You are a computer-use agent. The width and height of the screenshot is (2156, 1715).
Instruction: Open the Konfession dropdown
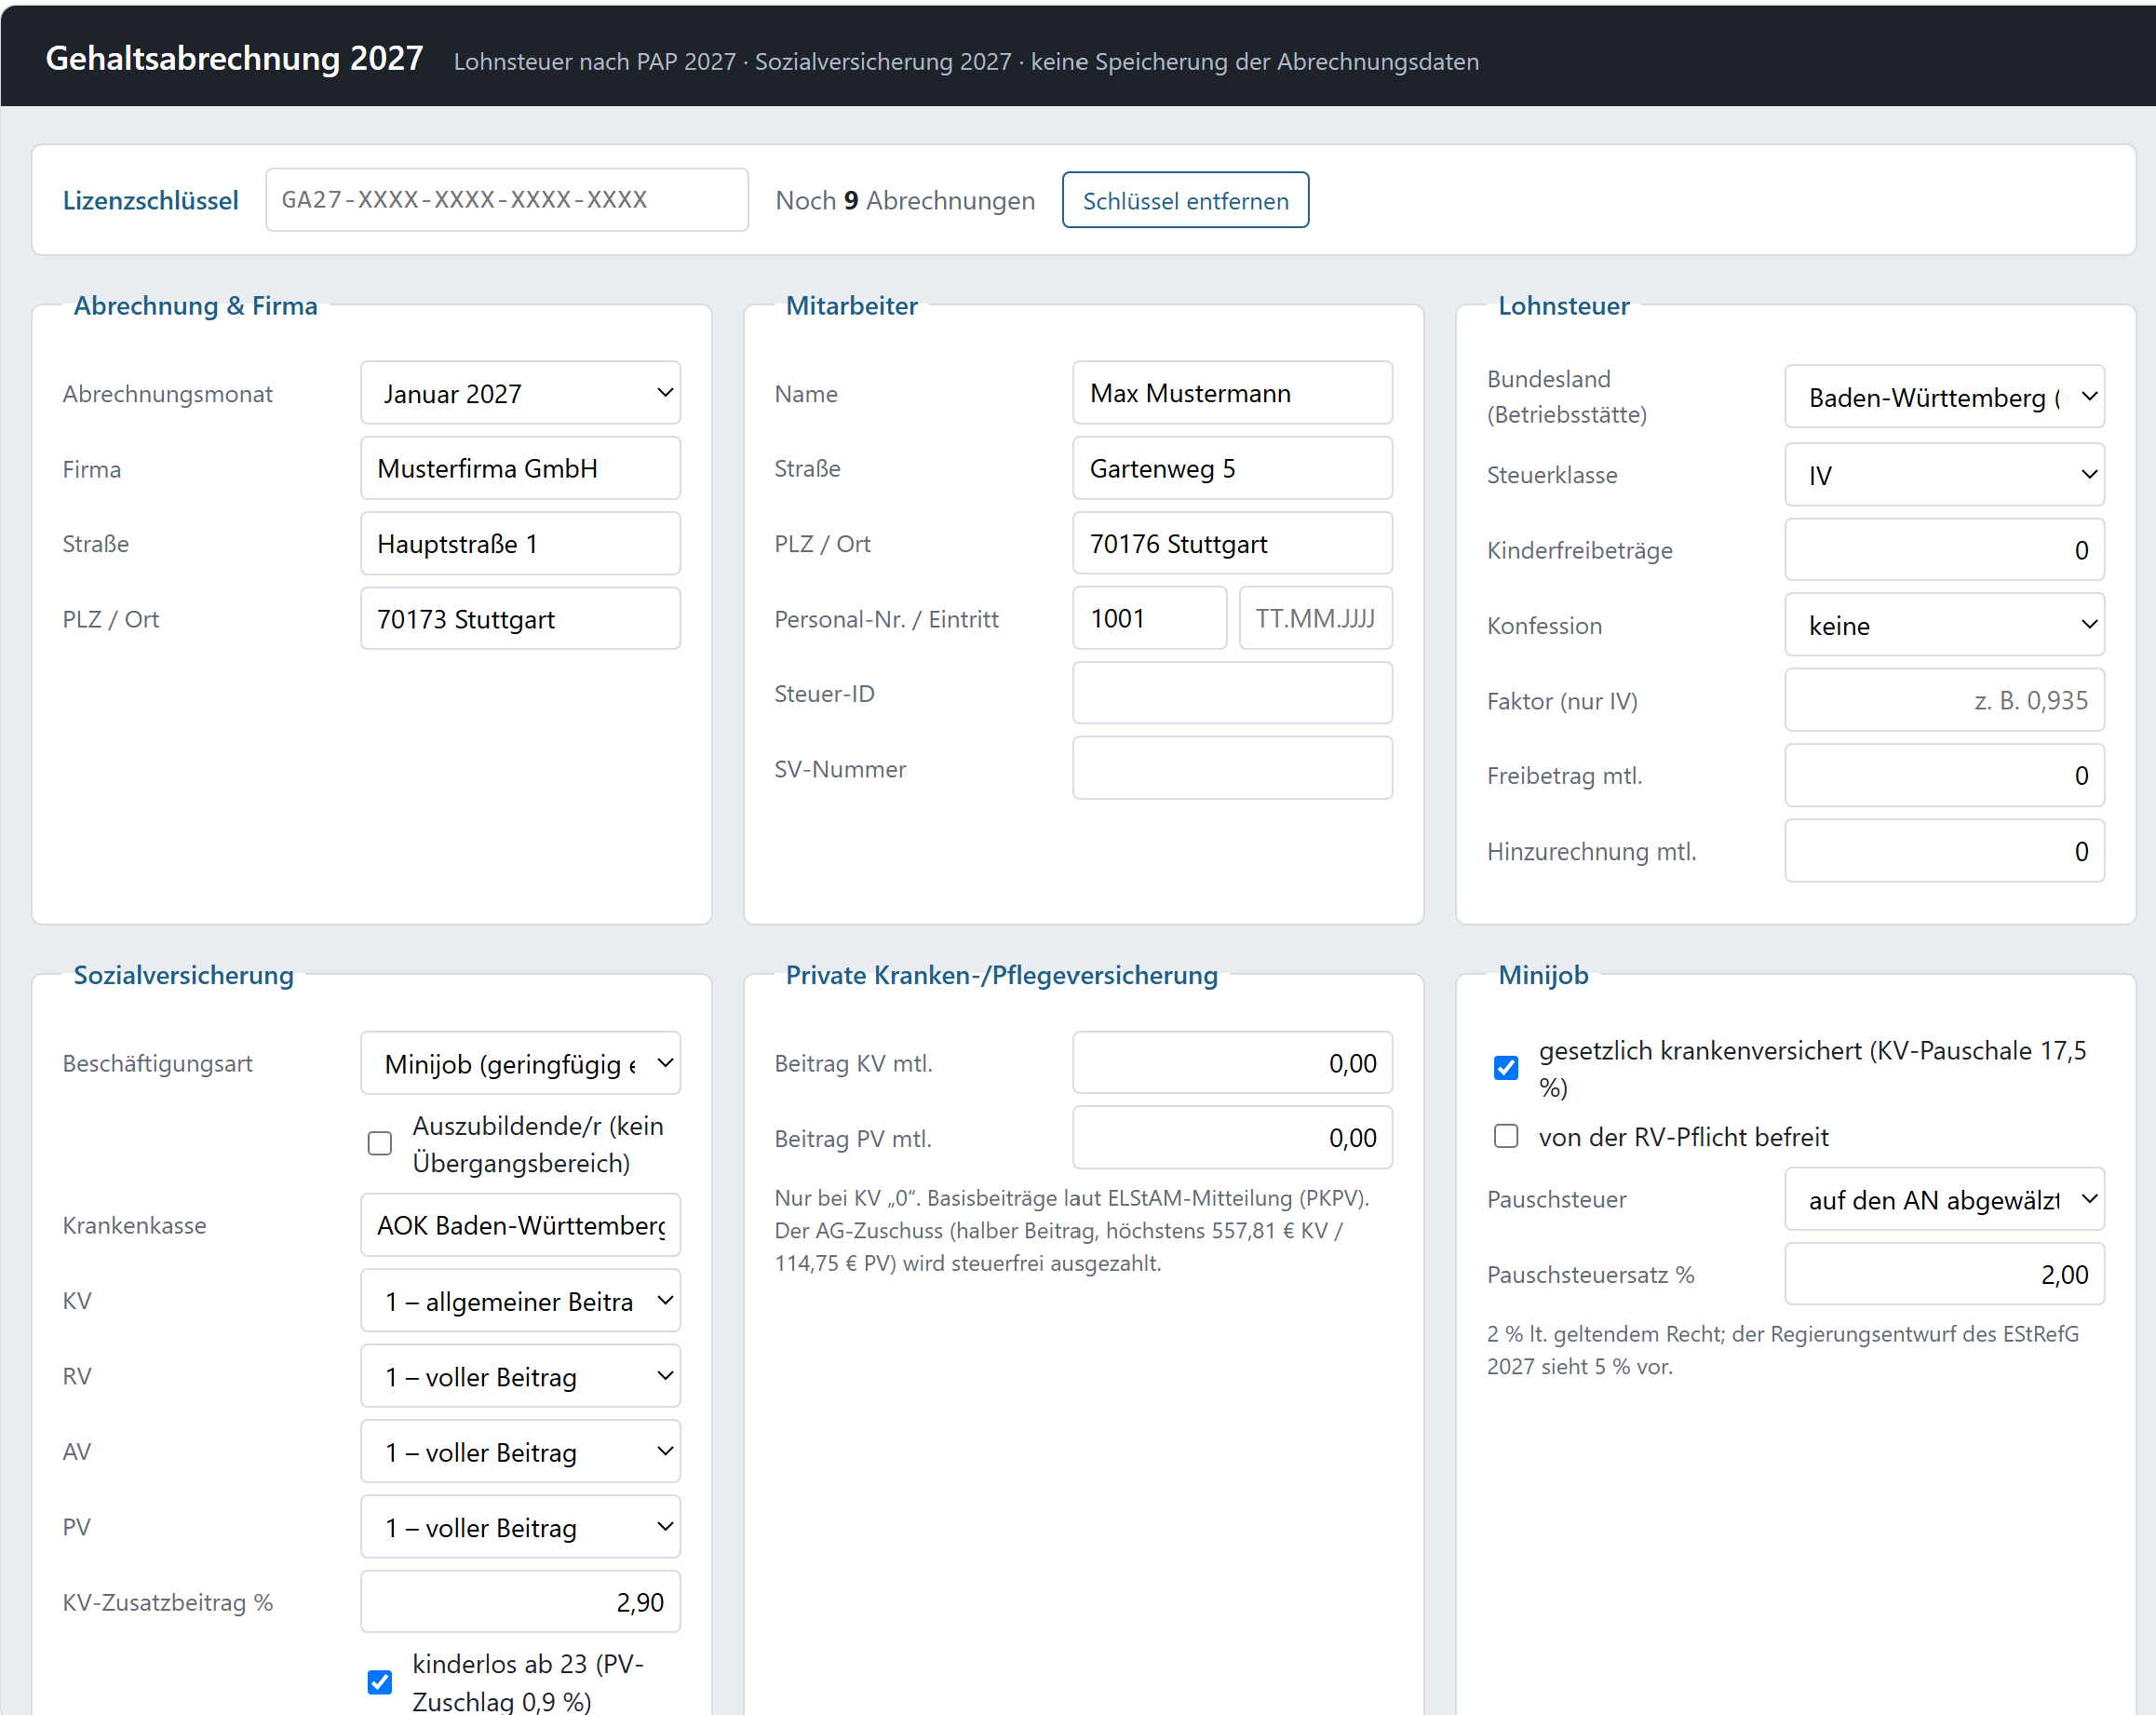click(x=1944, y=625)
